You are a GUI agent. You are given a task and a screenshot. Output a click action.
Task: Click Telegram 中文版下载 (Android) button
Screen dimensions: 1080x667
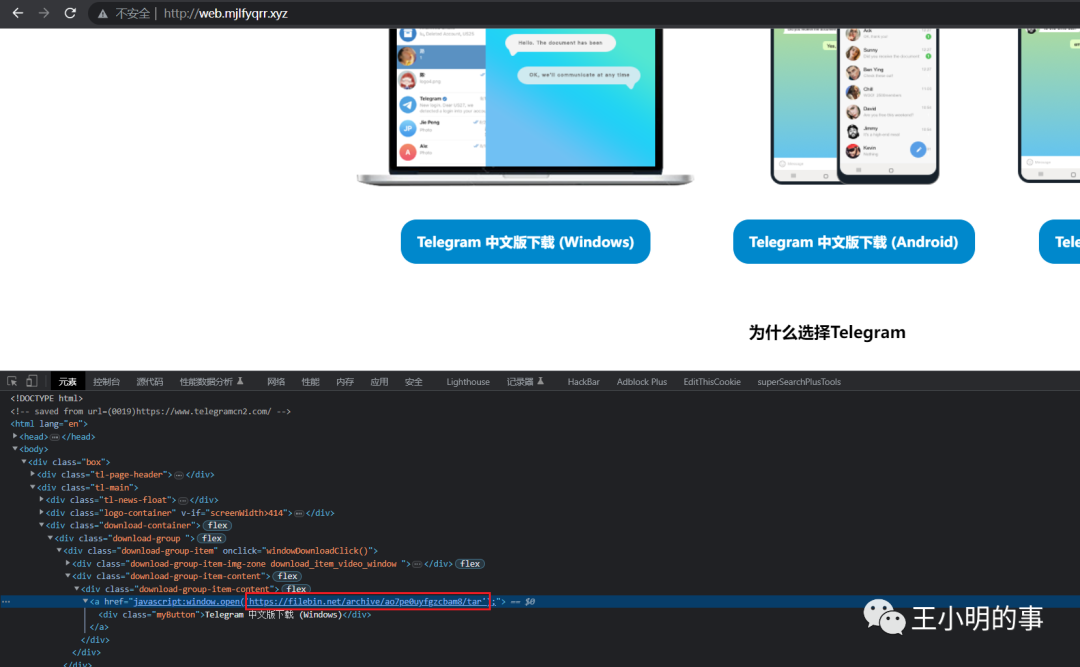click(853, 242)
